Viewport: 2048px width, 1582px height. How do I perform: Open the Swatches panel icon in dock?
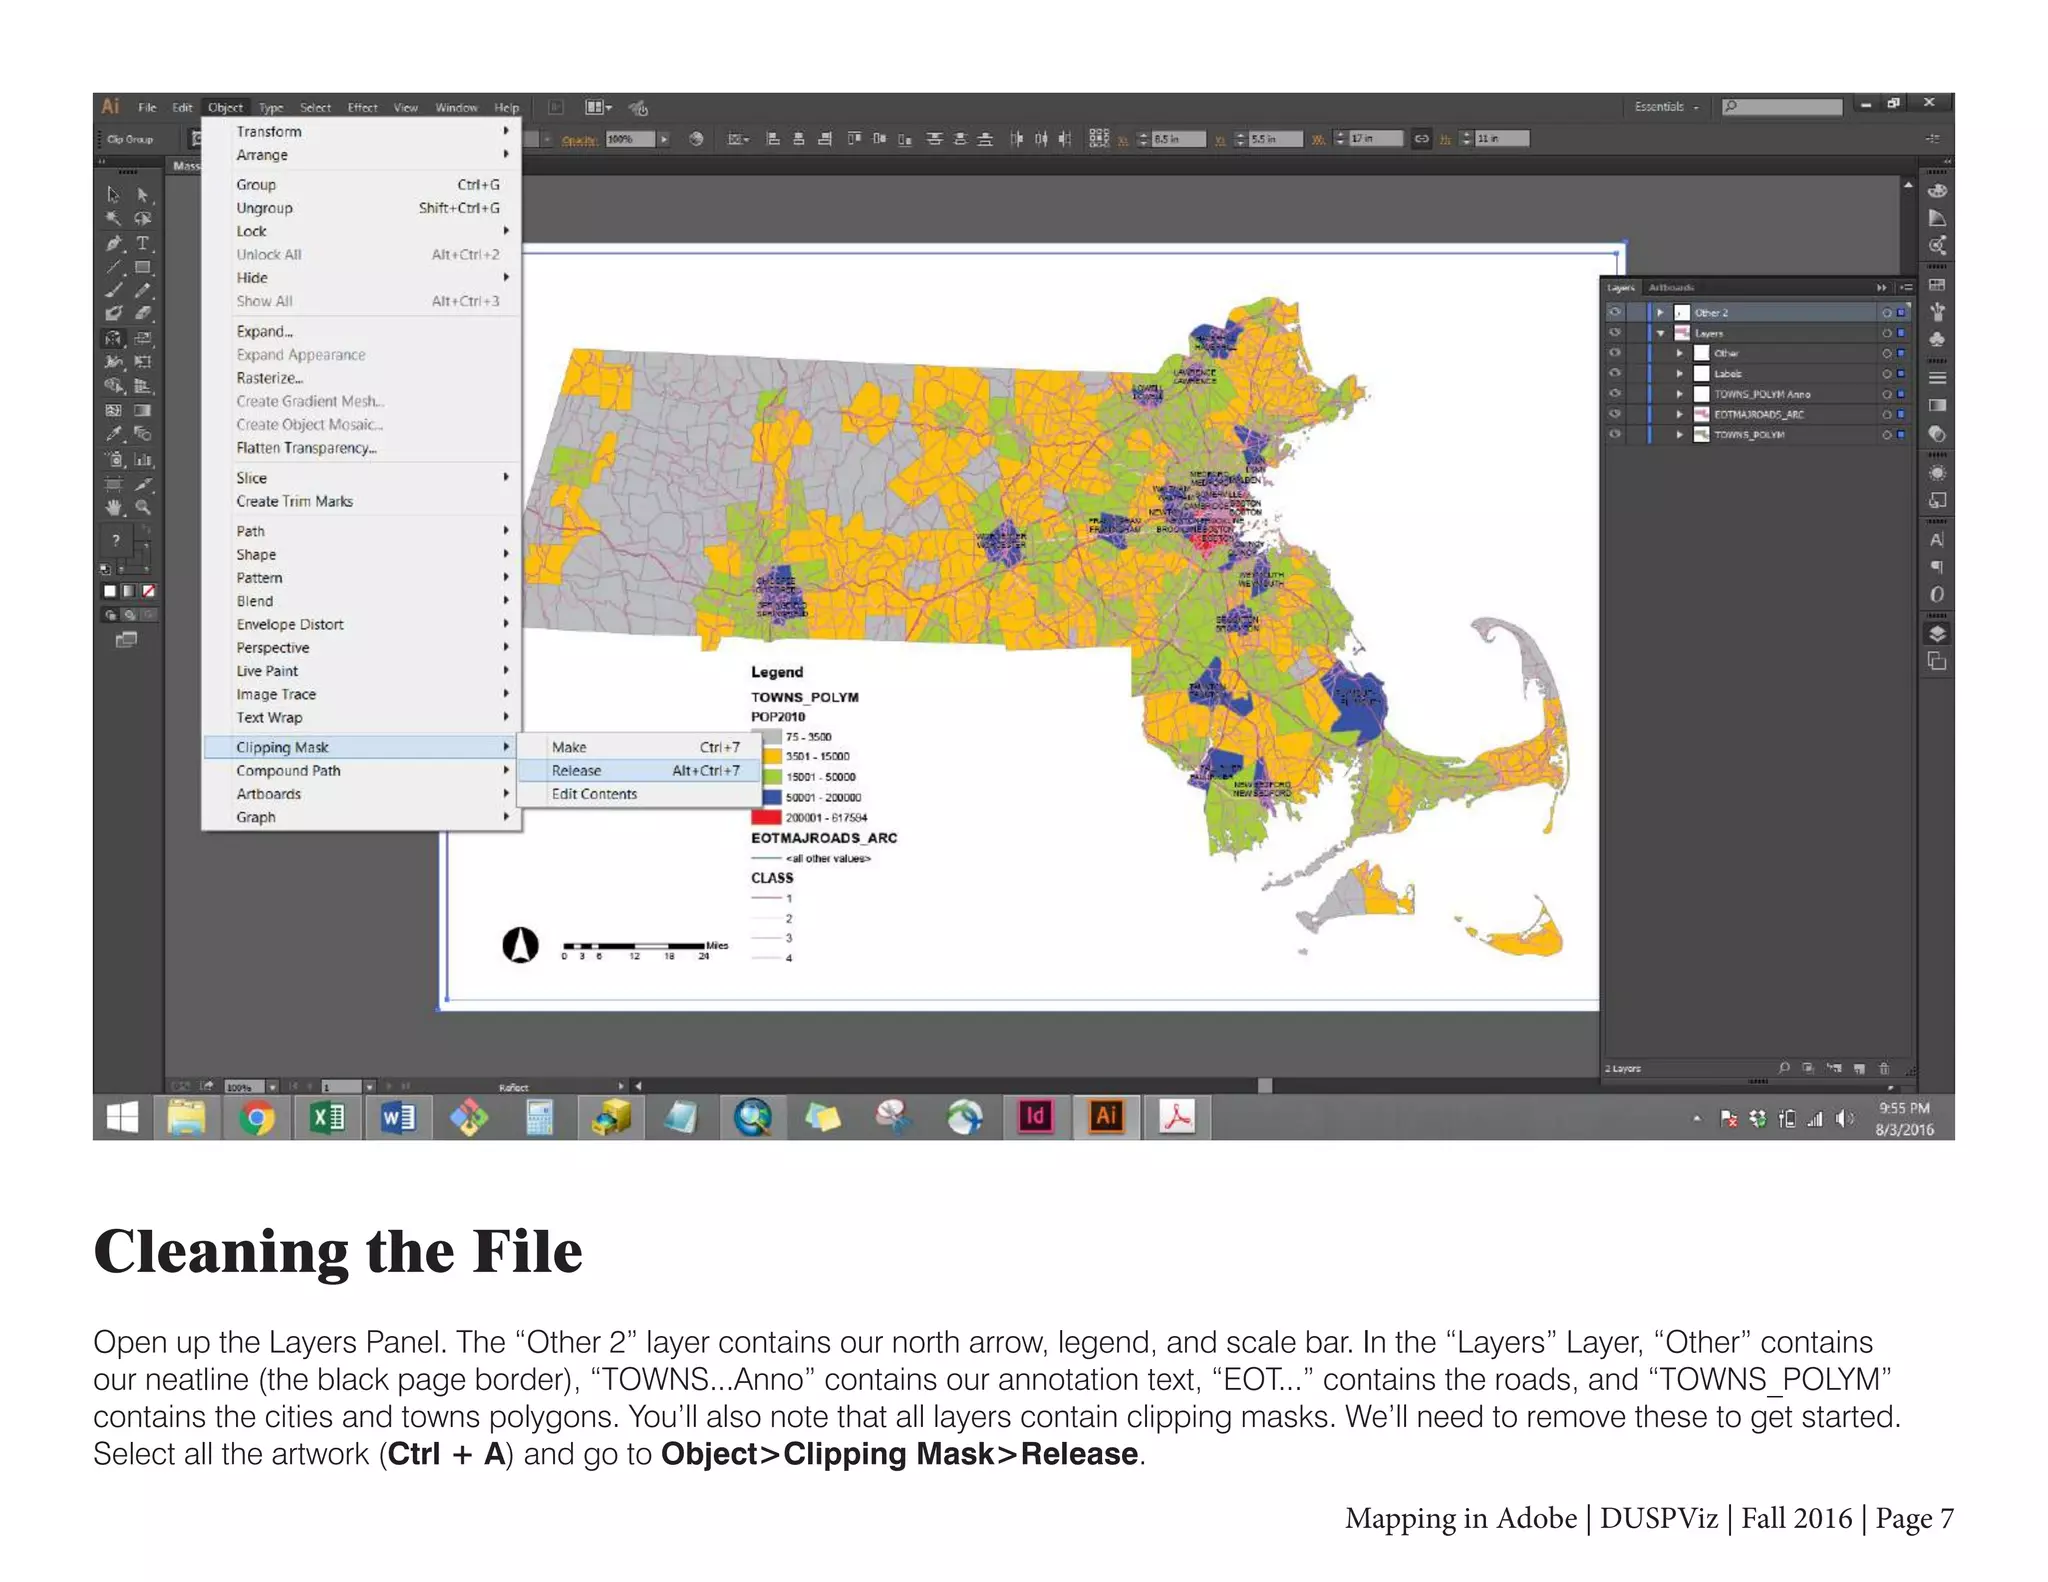coord(1937,285)
